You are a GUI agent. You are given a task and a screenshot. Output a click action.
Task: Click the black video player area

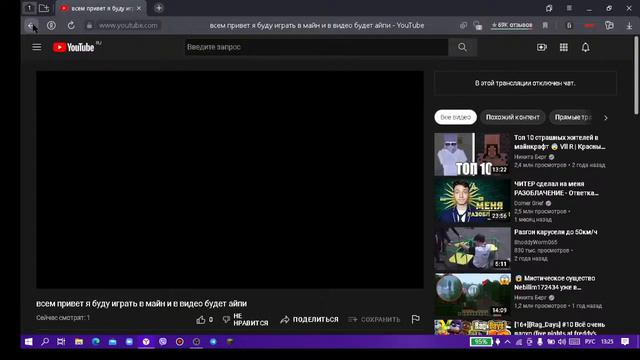(x=230, y=180)
